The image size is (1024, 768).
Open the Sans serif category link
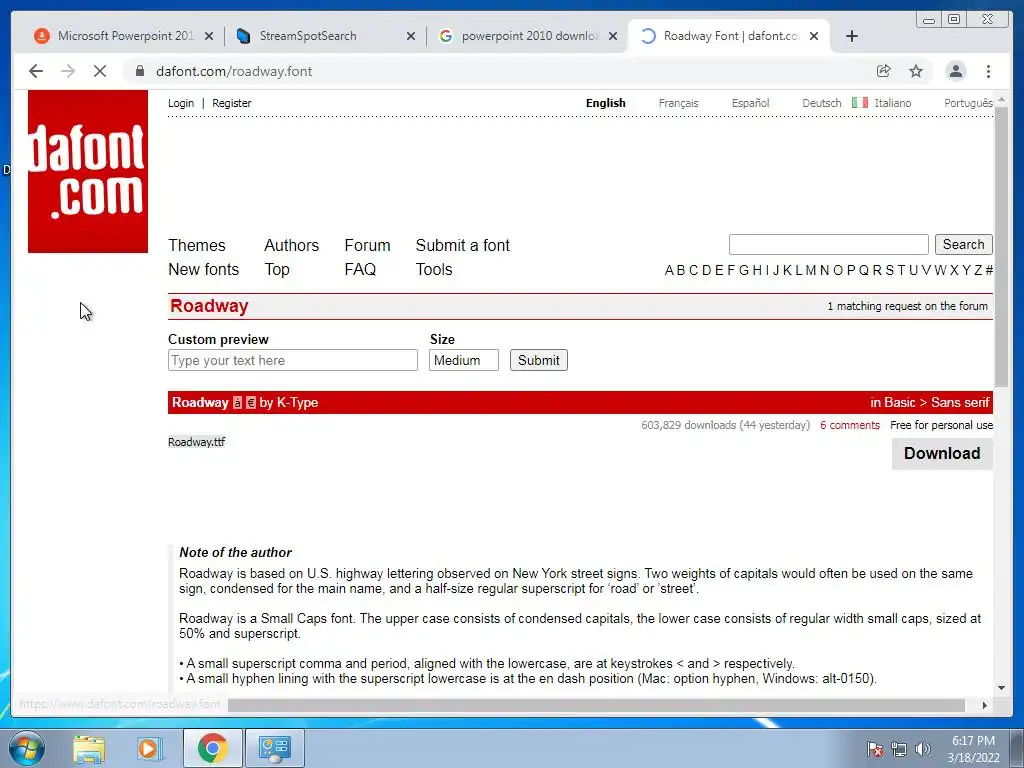960,403
